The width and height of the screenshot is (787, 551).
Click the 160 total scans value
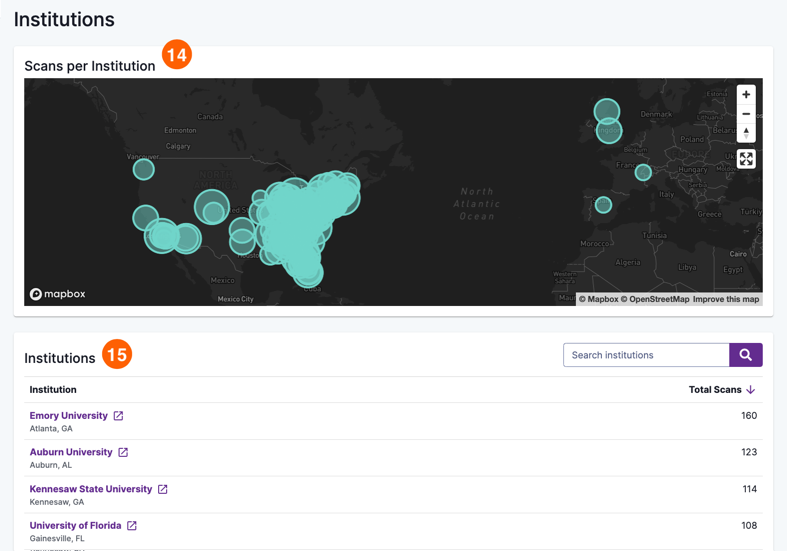coord(749,416)
